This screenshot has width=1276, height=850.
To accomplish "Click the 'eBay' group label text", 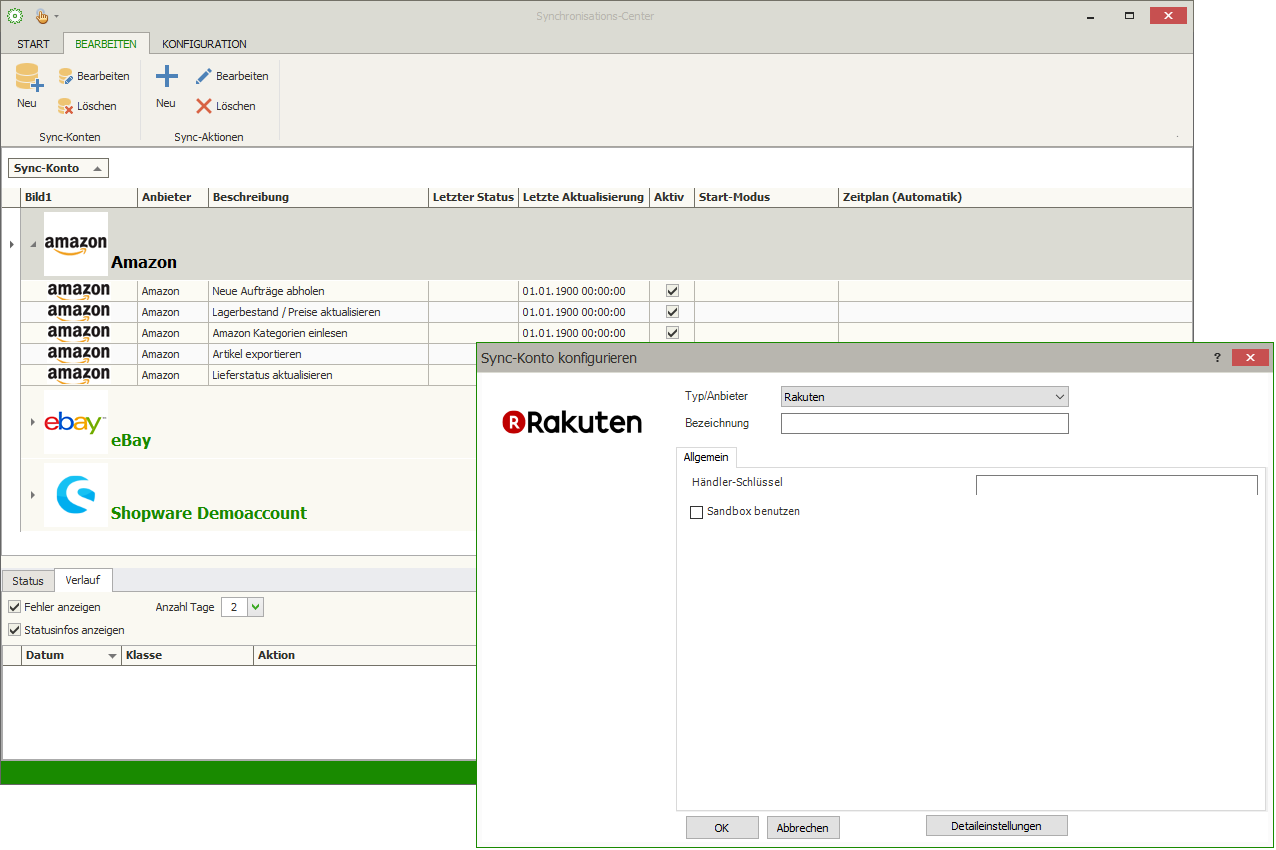I will (131, 440).
